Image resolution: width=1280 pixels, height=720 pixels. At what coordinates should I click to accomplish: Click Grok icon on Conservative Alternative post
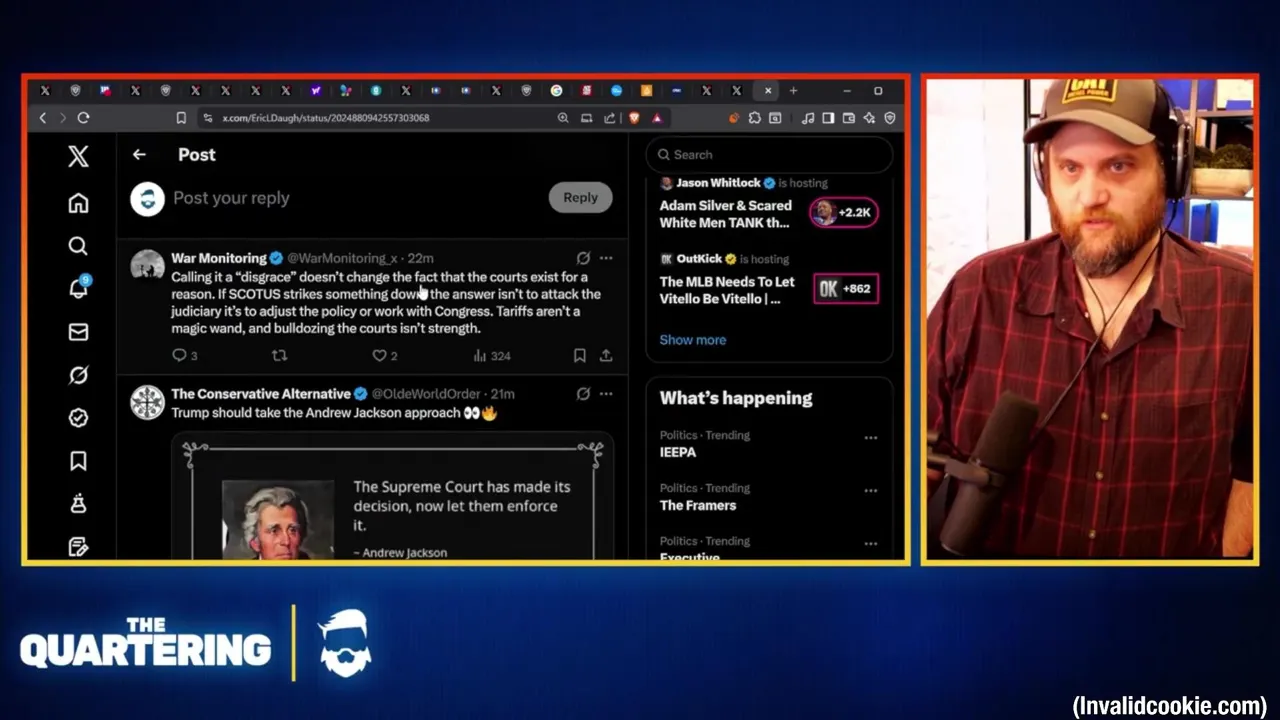pyautogui.click(x=583, y=394)
